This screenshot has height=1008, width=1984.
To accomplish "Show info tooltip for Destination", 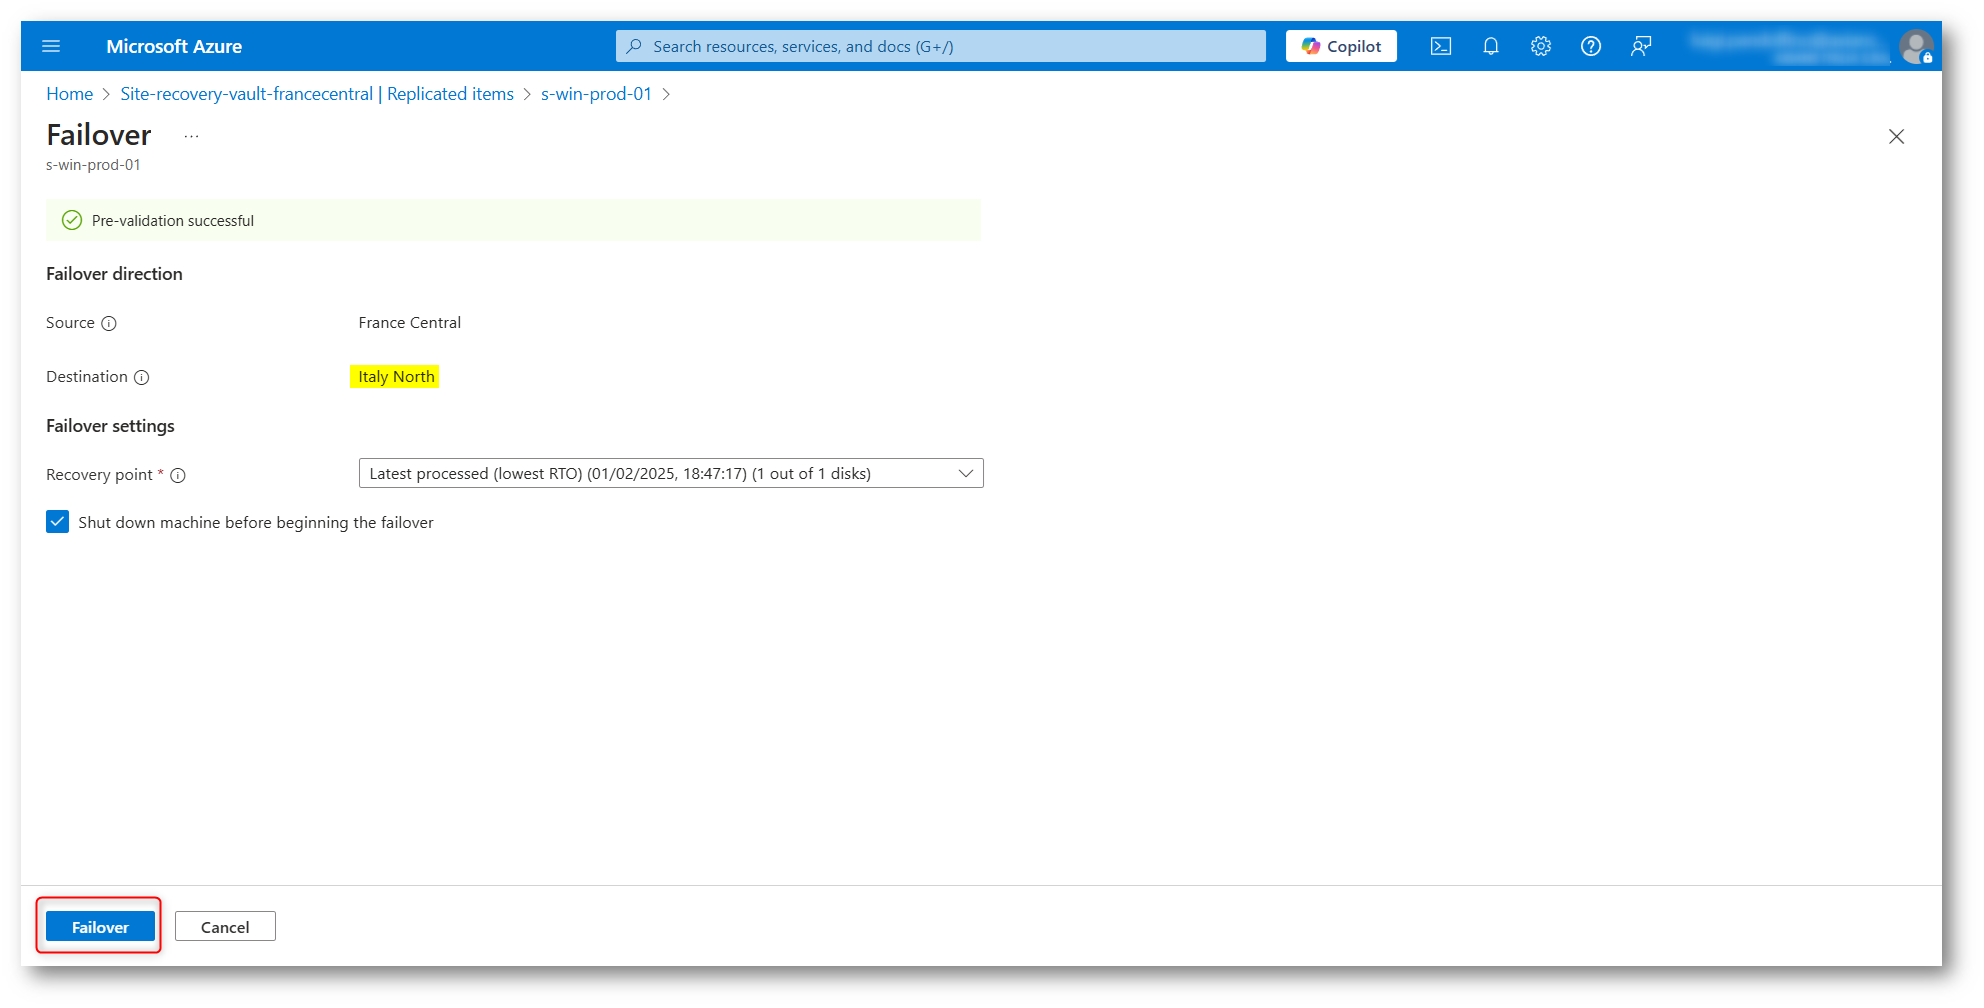I will pyautogui.click(x=142, y=377).
